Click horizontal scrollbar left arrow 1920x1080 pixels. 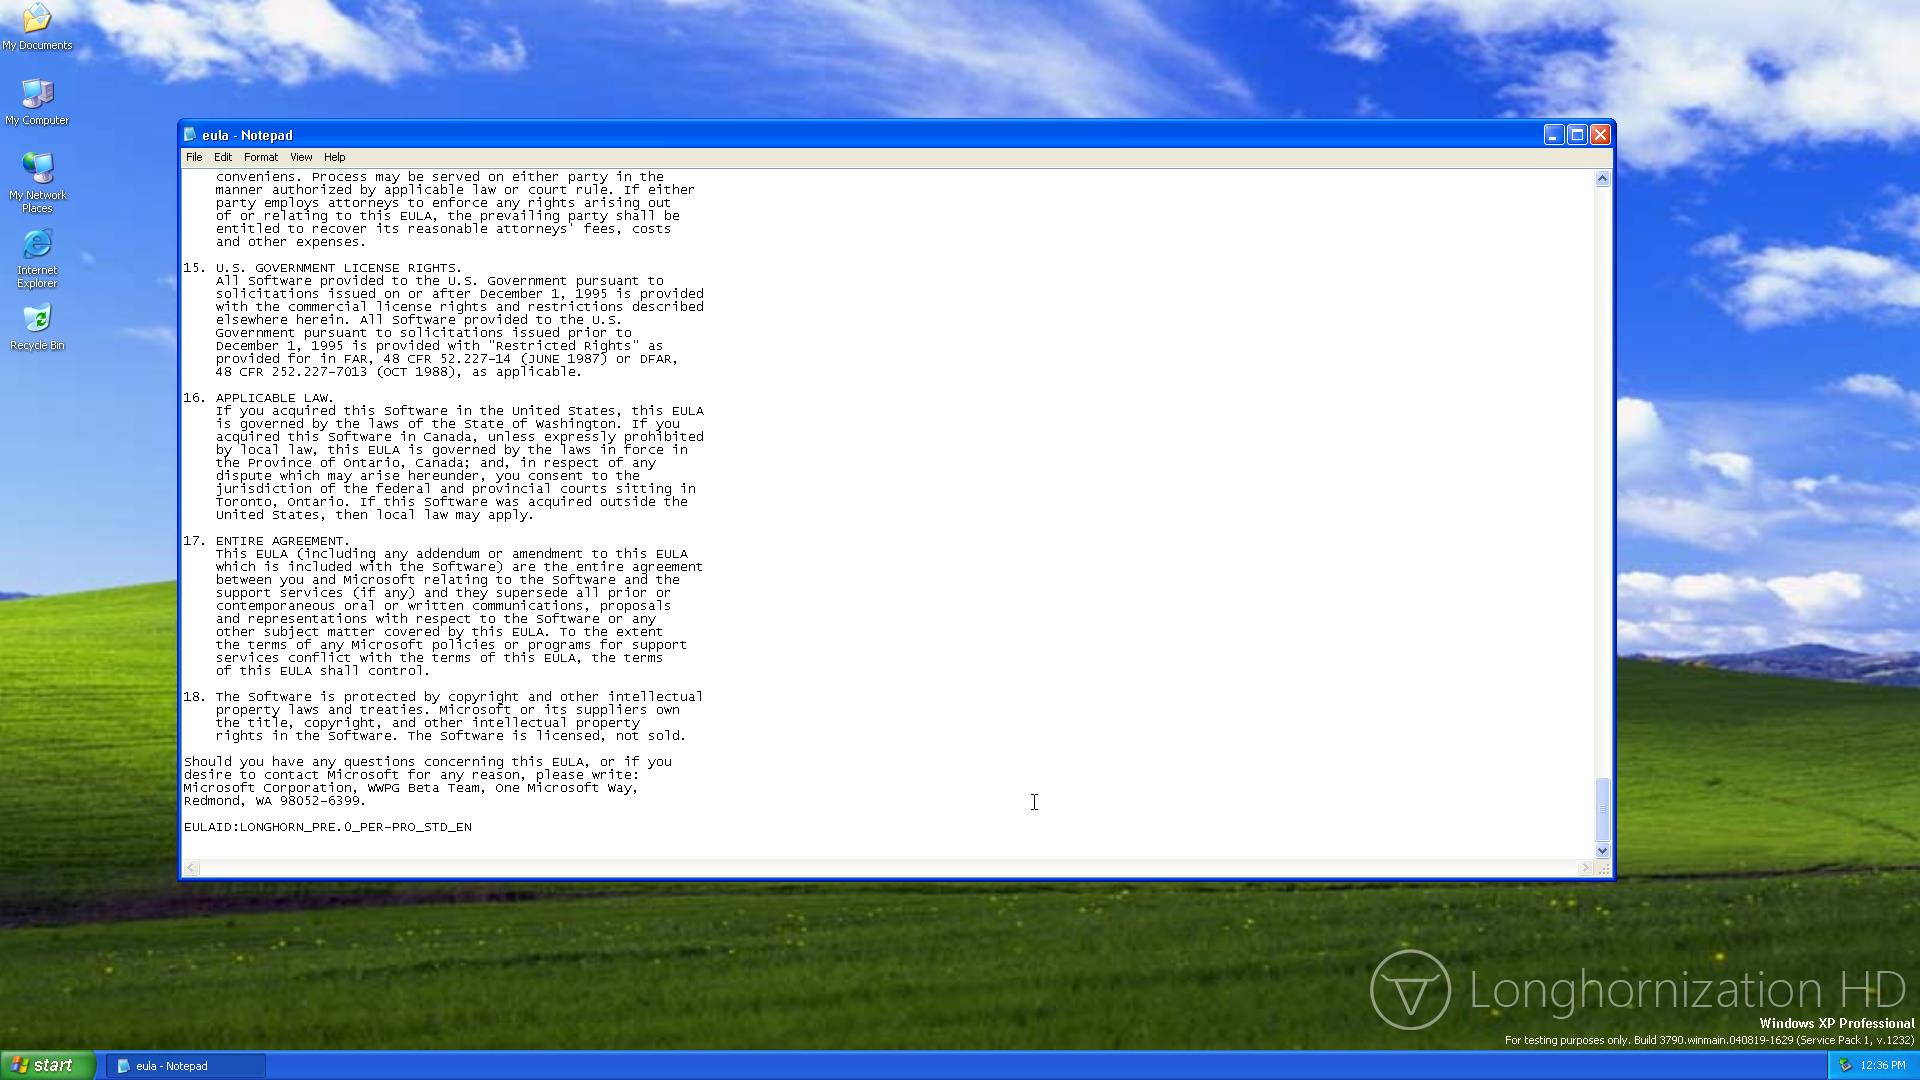191,868
